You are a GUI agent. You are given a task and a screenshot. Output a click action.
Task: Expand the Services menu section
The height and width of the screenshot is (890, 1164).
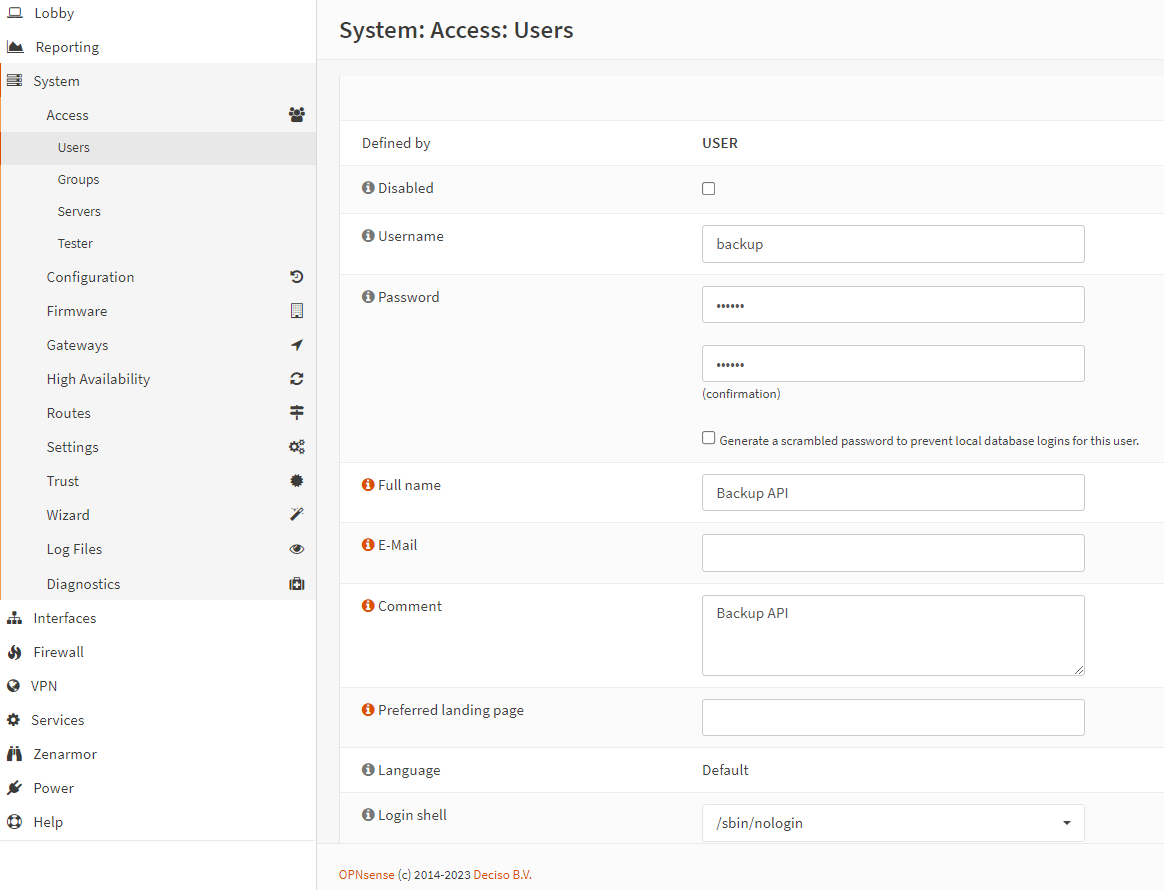pos(55,720)
